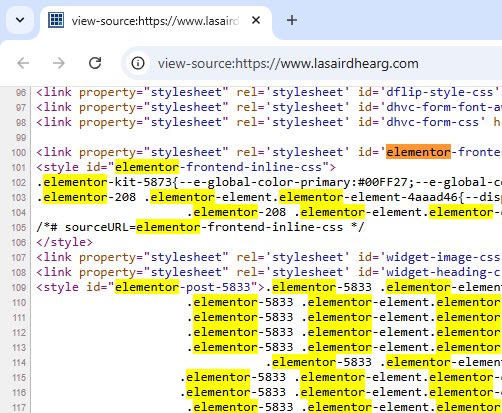
Task: Click 'dhvc-form-font-a' id on line 97
Action: point(443,107)
